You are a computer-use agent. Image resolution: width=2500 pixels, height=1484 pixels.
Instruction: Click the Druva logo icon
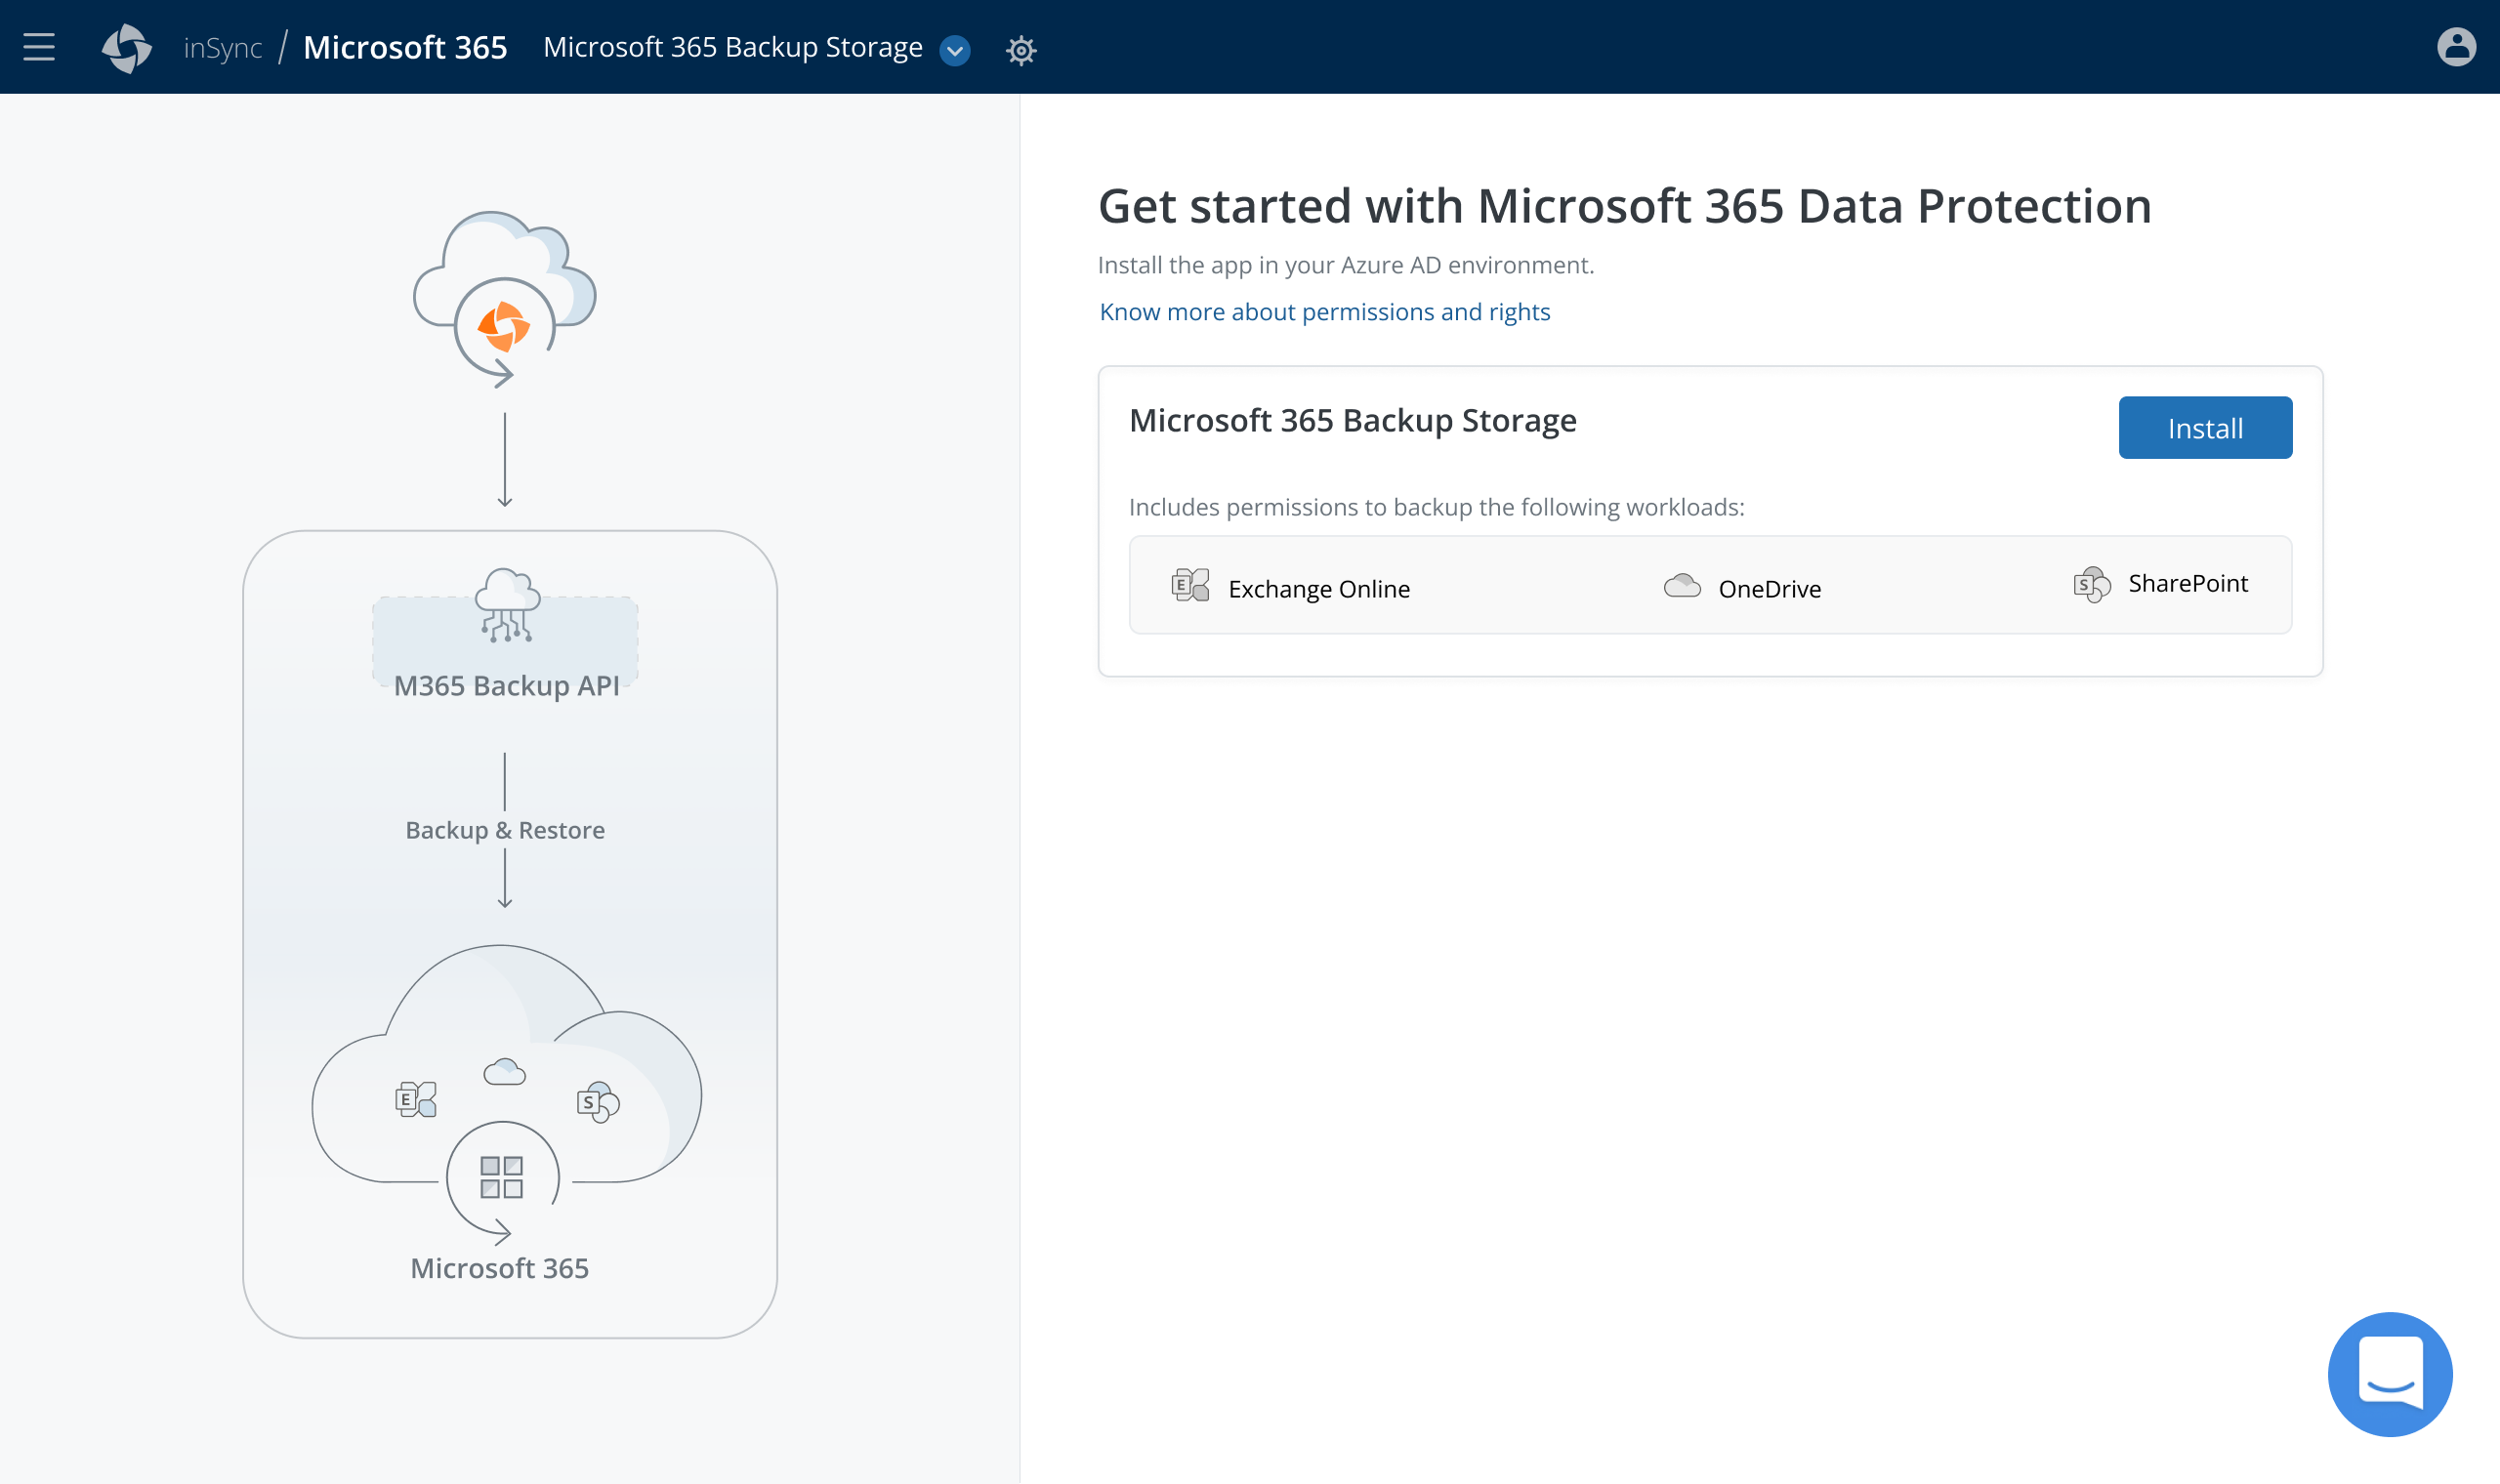(x=127, y=48)
